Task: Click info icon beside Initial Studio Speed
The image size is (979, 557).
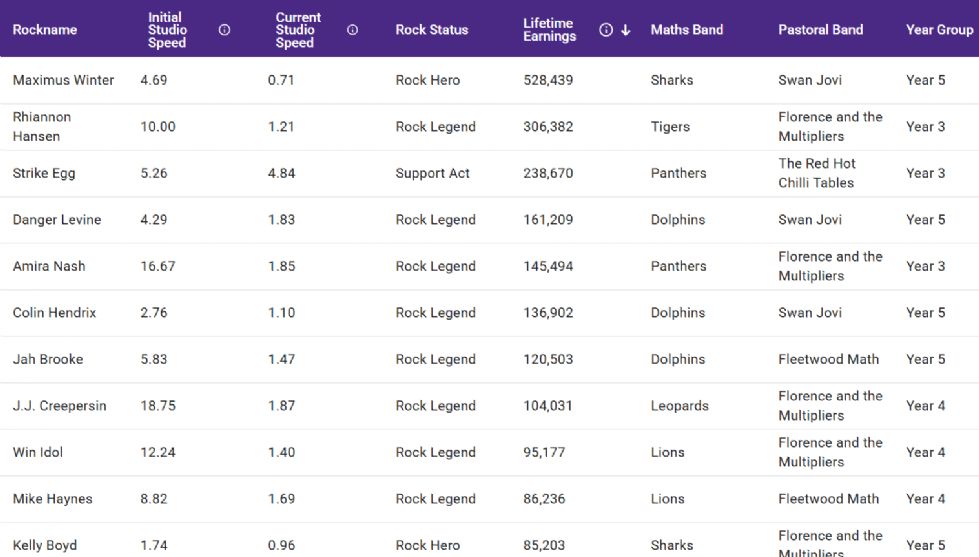Action: coord(224,30)
